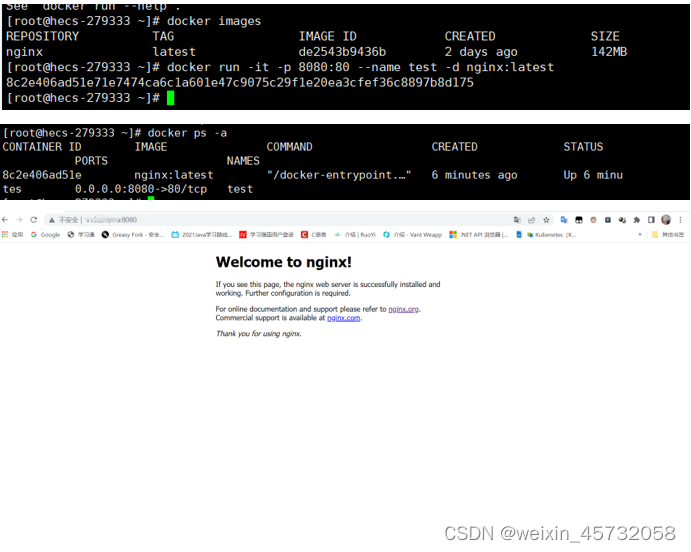The height and width of the screenshot is (552, 691).
Task: Click the Up 6 minu status value
Action: click(x=593, y=175)
